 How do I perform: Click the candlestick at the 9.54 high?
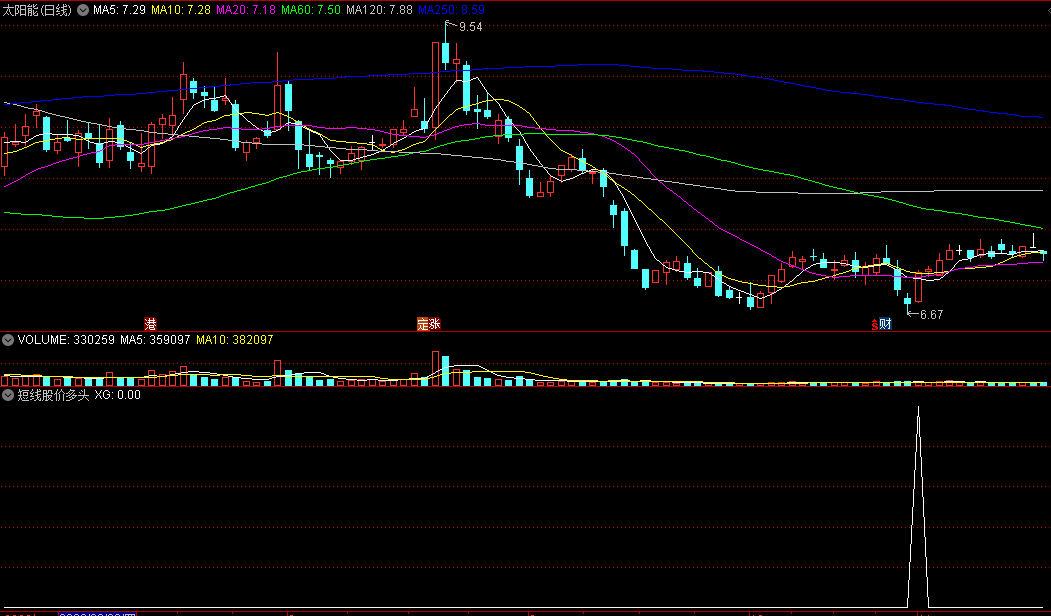pyautogui.click(x=445, y=55)
